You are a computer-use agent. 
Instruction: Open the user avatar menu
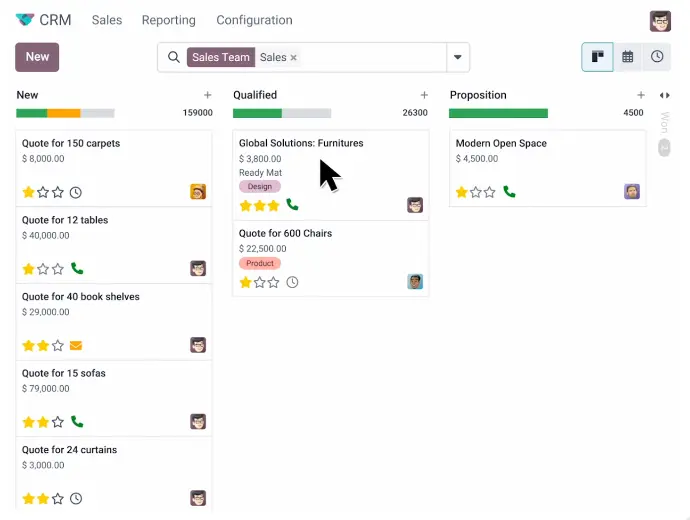(660, 21)
